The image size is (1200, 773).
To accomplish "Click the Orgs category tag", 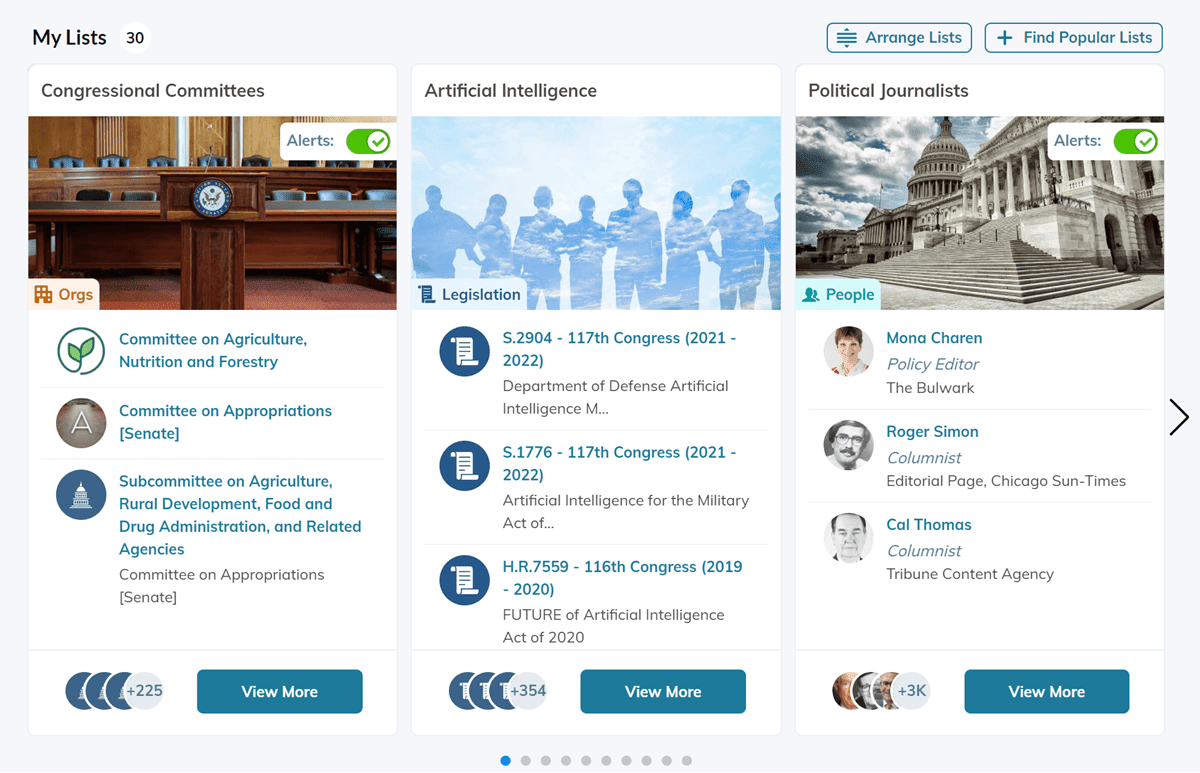I will coord(63,294).
